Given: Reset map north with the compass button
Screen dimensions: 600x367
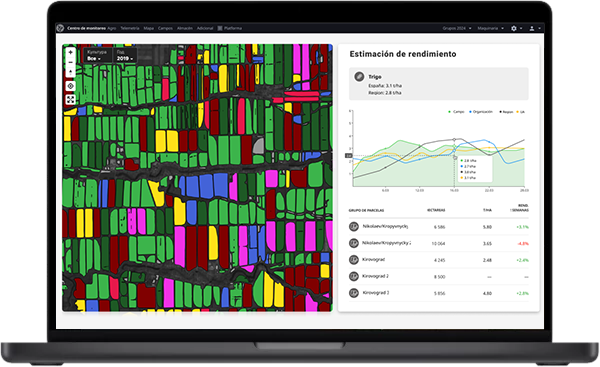Looking at the screenshot, I should pos(70,72).
